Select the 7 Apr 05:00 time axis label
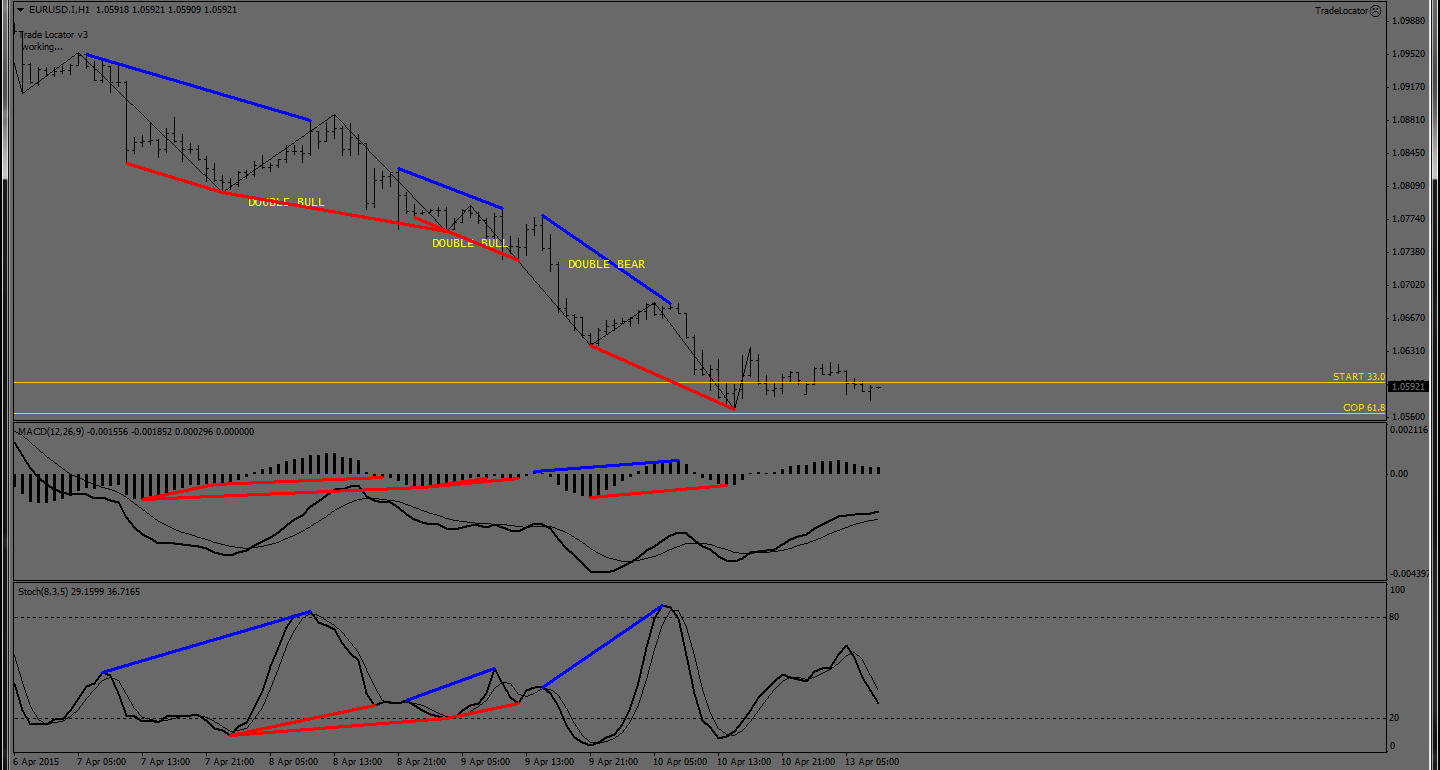 (101, 761)
